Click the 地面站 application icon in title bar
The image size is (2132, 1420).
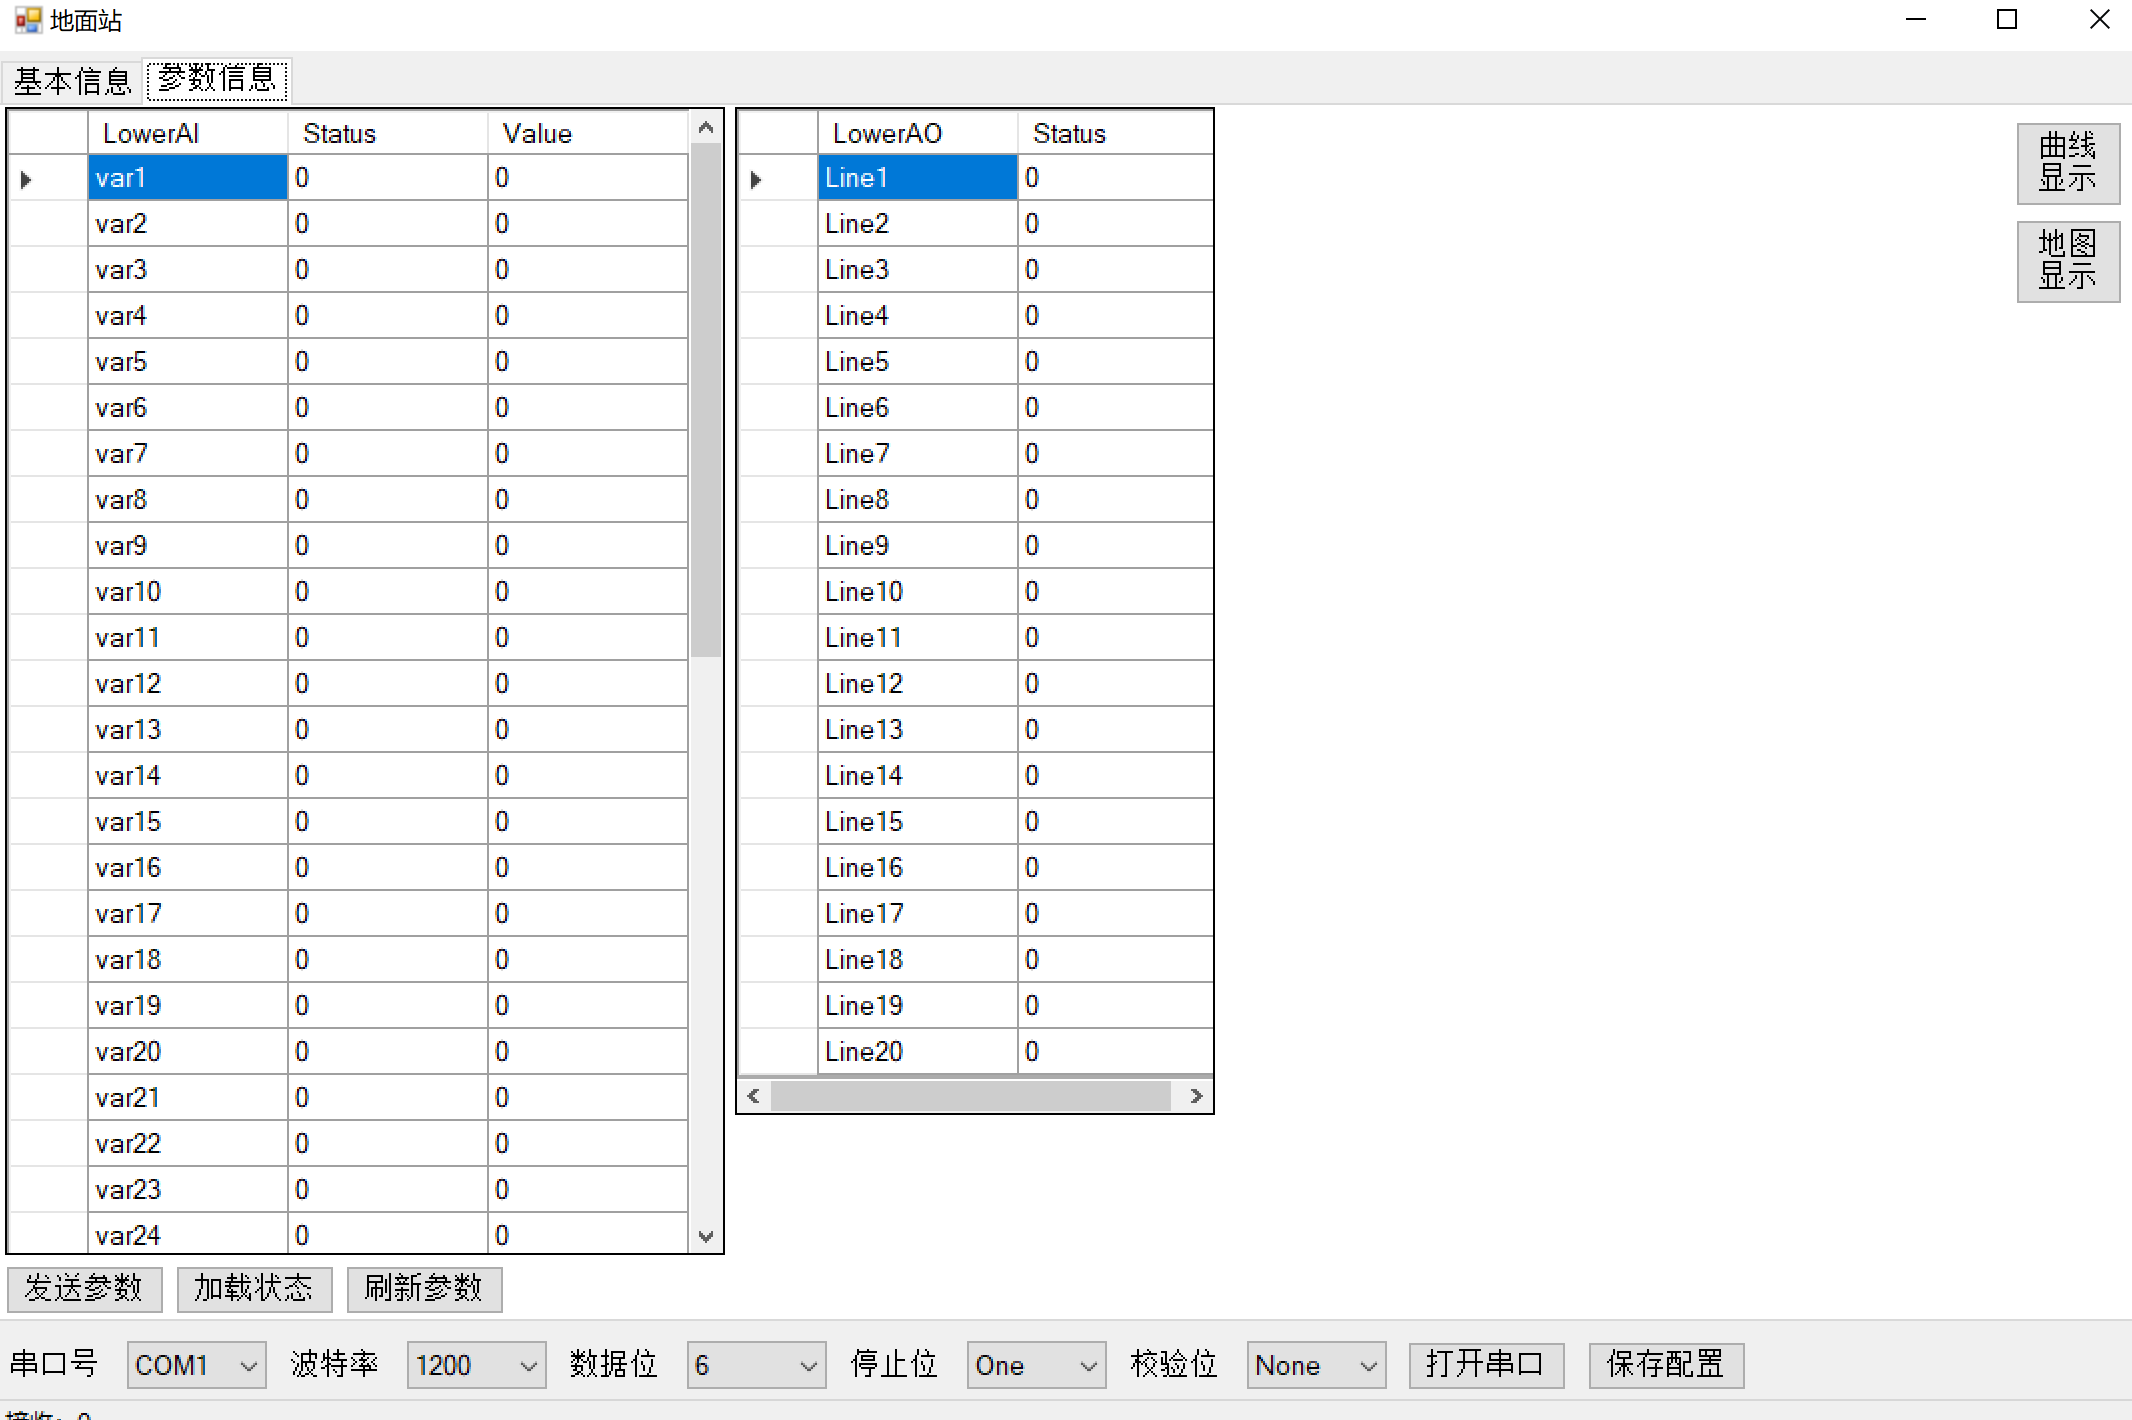pyautogui.click(x=27, y=19)
